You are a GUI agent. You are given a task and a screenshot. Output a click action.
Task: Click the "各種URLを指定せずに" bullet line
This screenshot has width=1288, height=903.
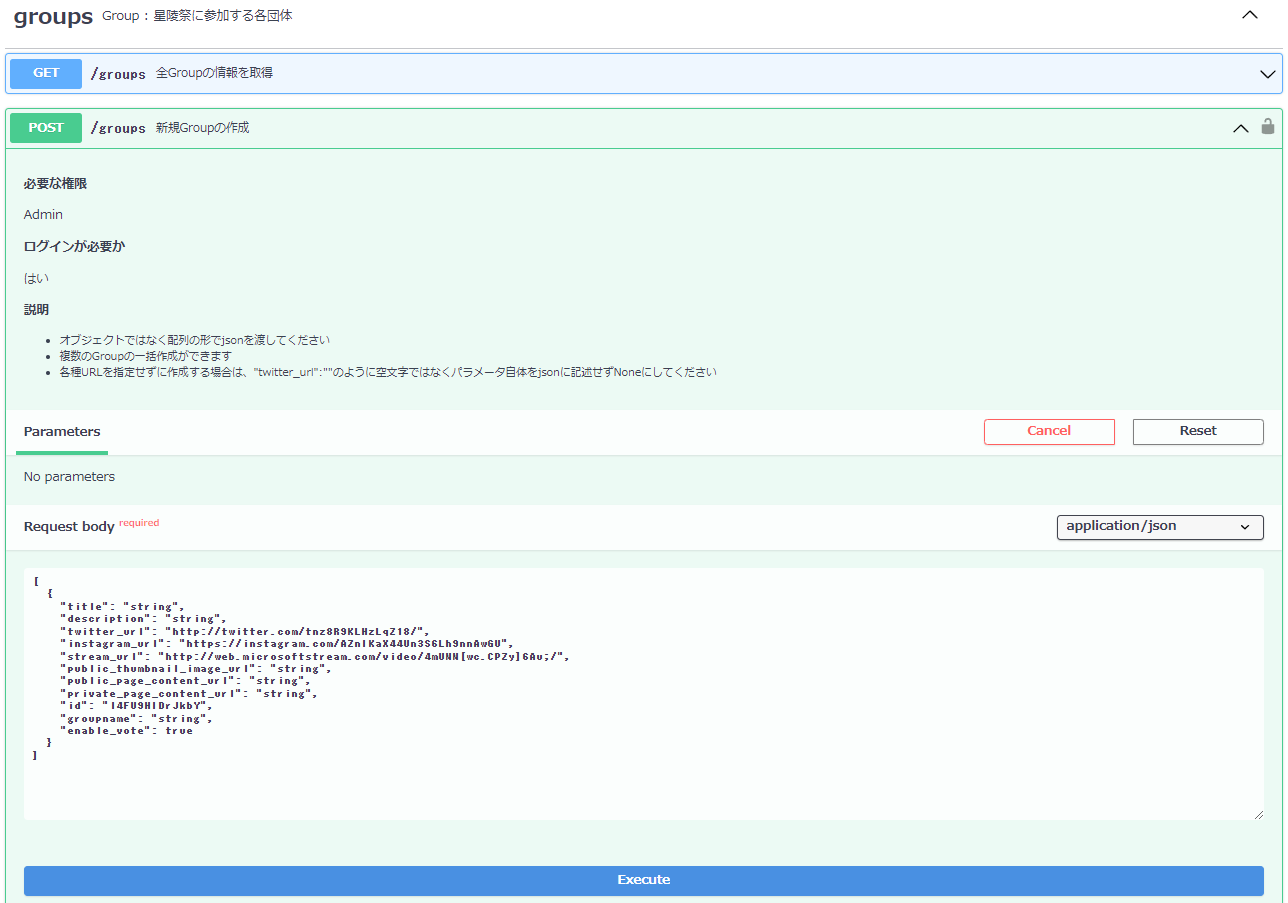point(388,372)
